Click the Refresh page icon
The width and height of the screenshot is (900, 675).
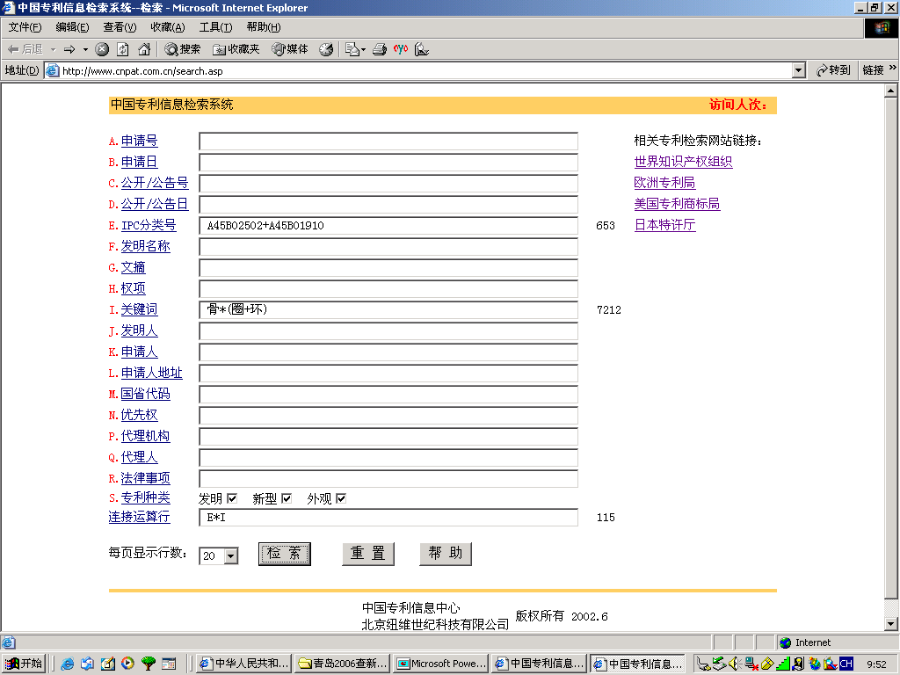pyautogui.click(x=123, y=49)
